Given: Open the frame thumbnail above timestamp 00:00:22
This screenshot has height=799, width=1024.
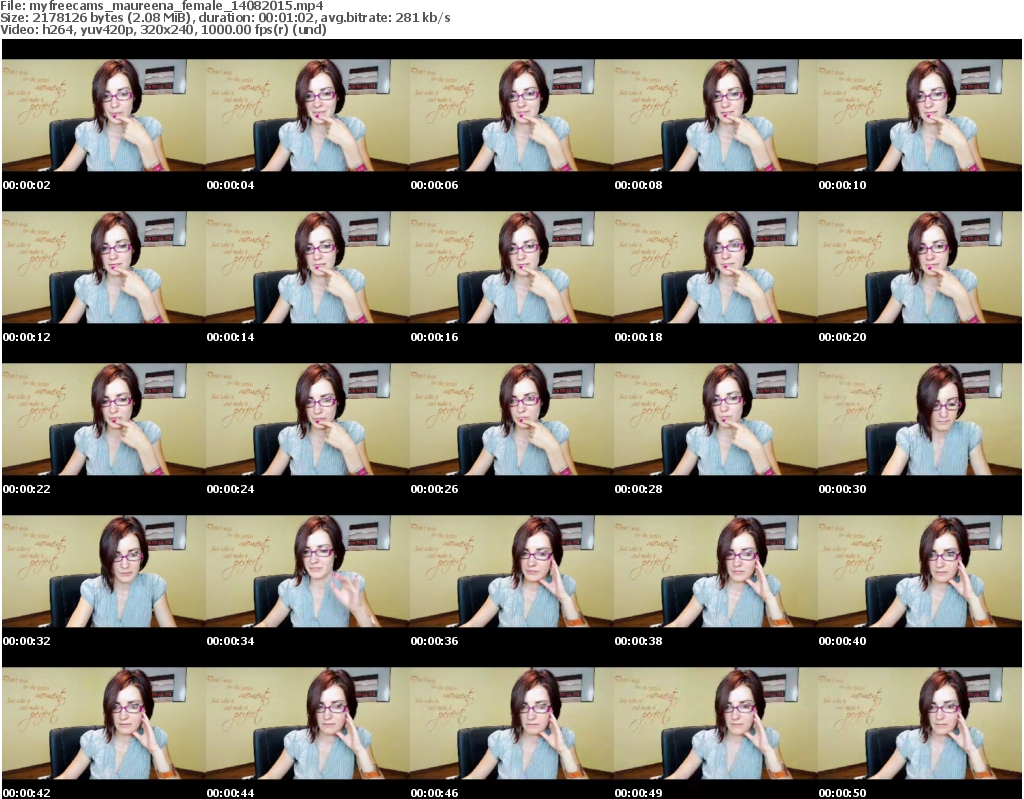Looking at the screenshot, I should pos(104,419).
